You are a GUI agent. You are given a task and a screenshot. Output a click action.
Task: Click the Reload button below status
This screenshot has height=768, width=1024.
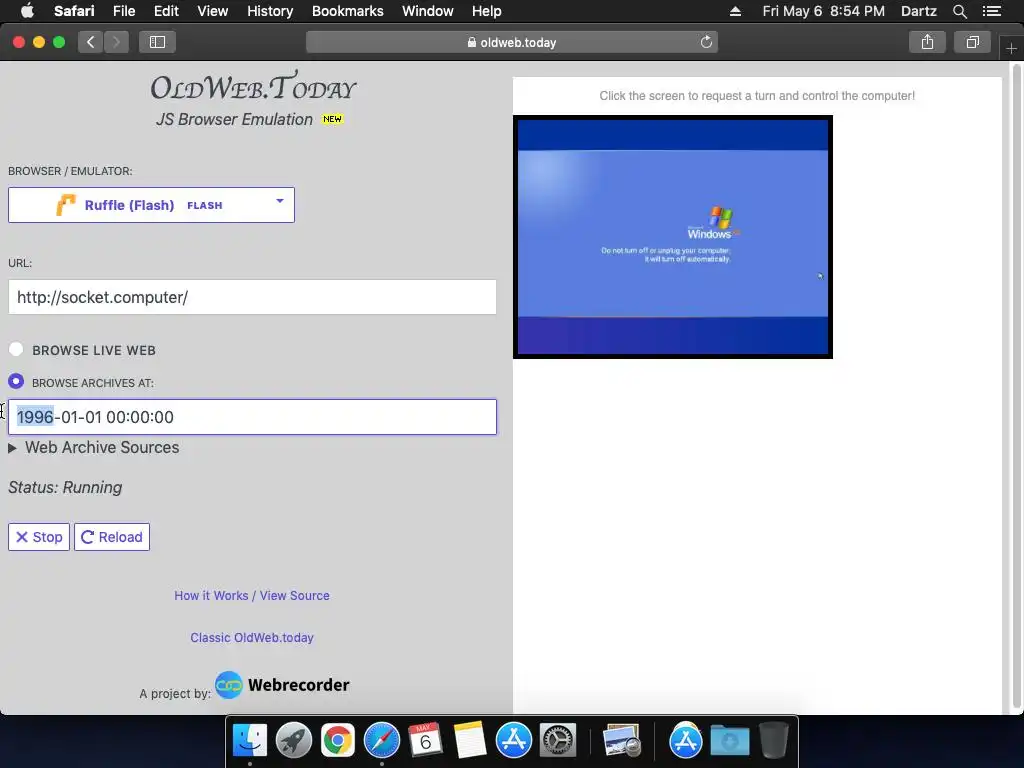112,537
